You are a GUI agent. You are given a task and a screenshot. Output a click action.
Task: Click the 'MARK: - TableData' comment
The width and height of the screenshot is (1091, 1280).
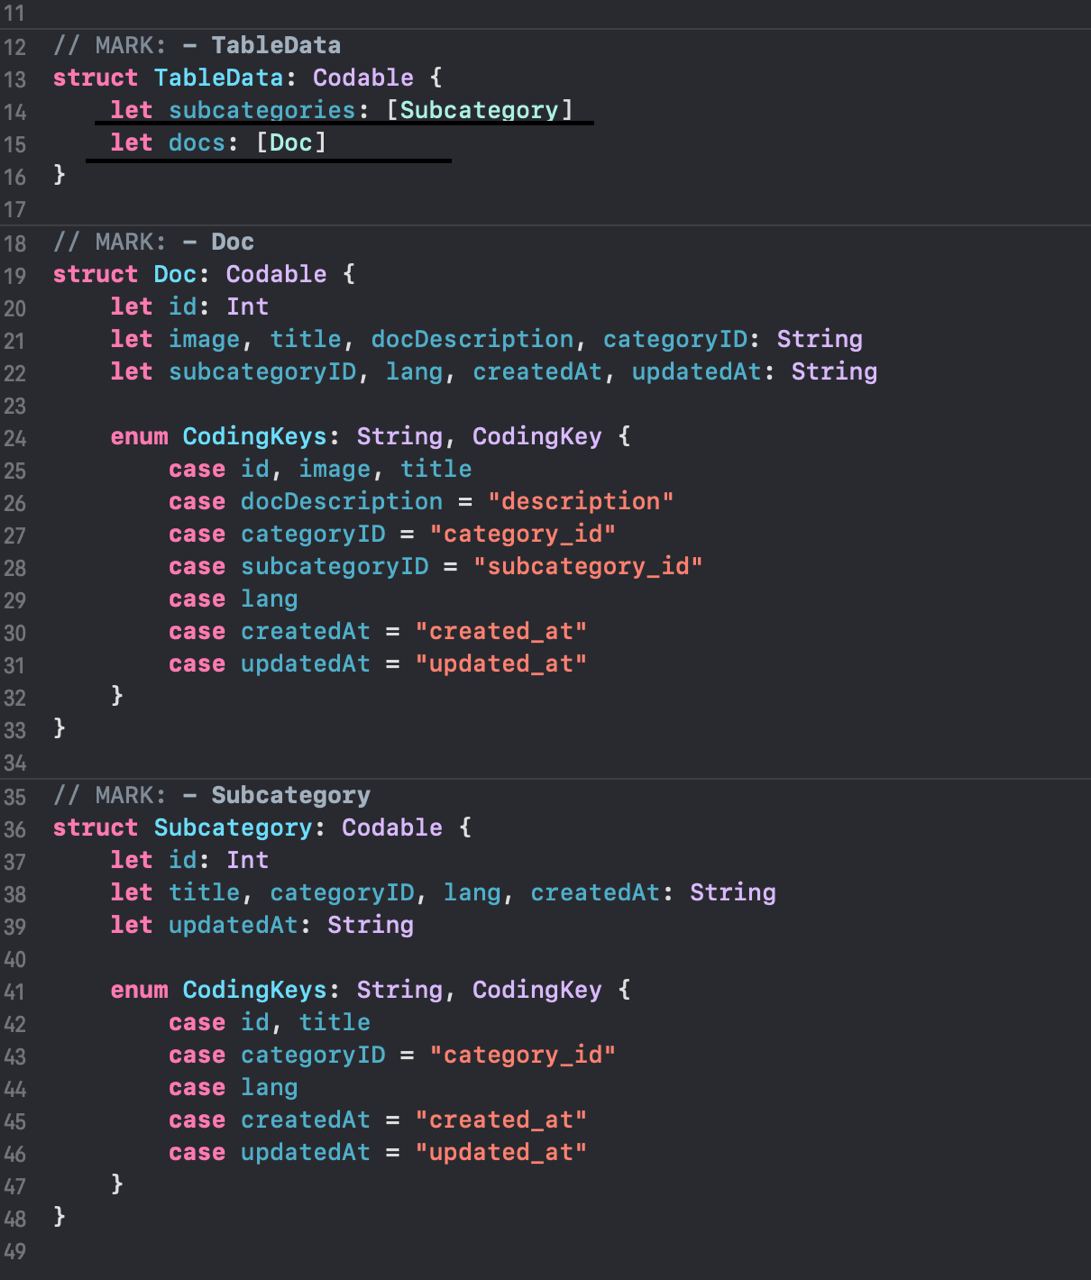(197, 45)
